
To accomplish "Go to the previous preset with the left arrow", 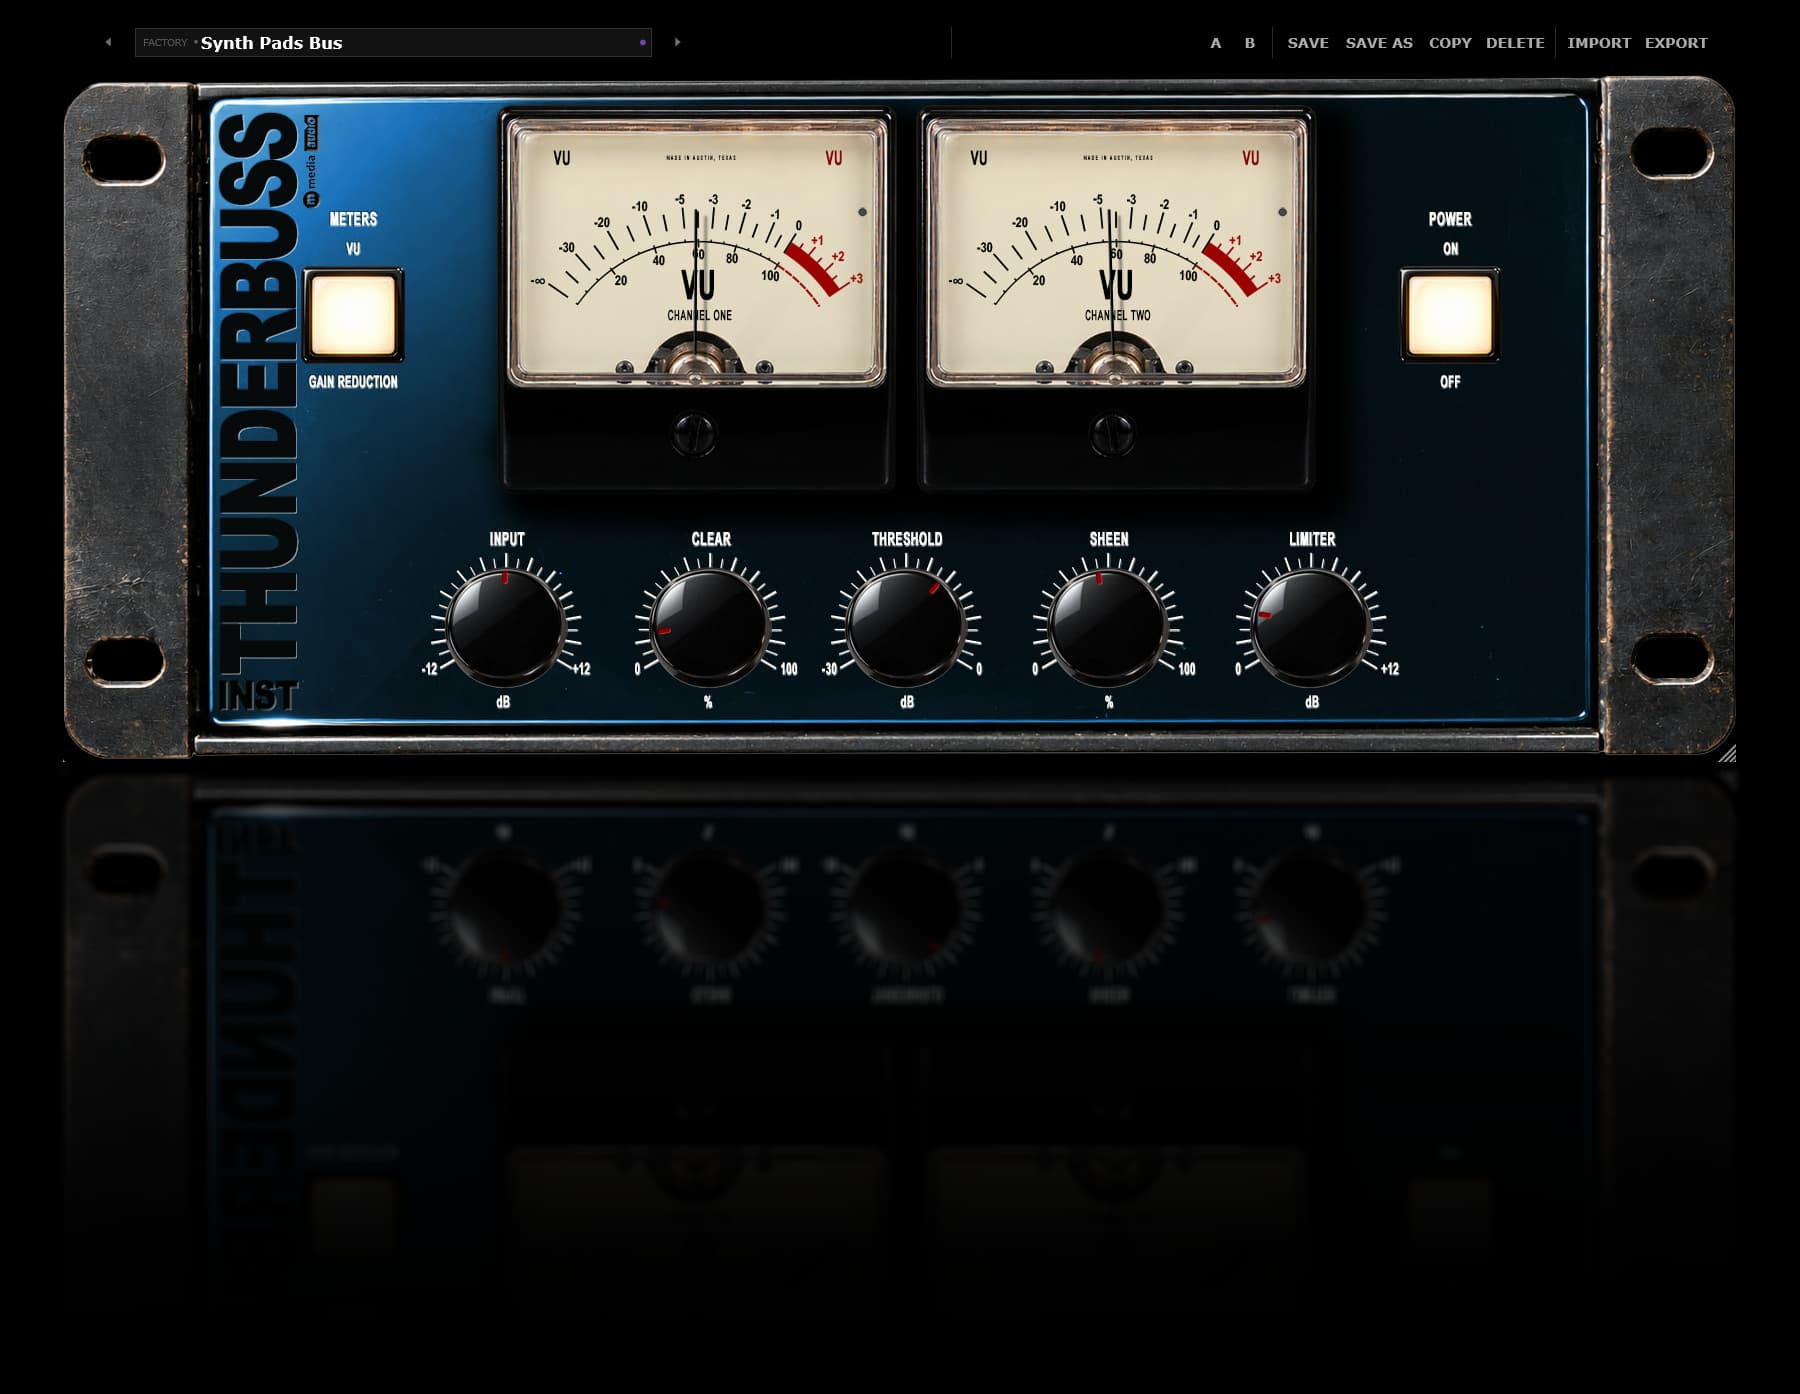I will point(108,42).
